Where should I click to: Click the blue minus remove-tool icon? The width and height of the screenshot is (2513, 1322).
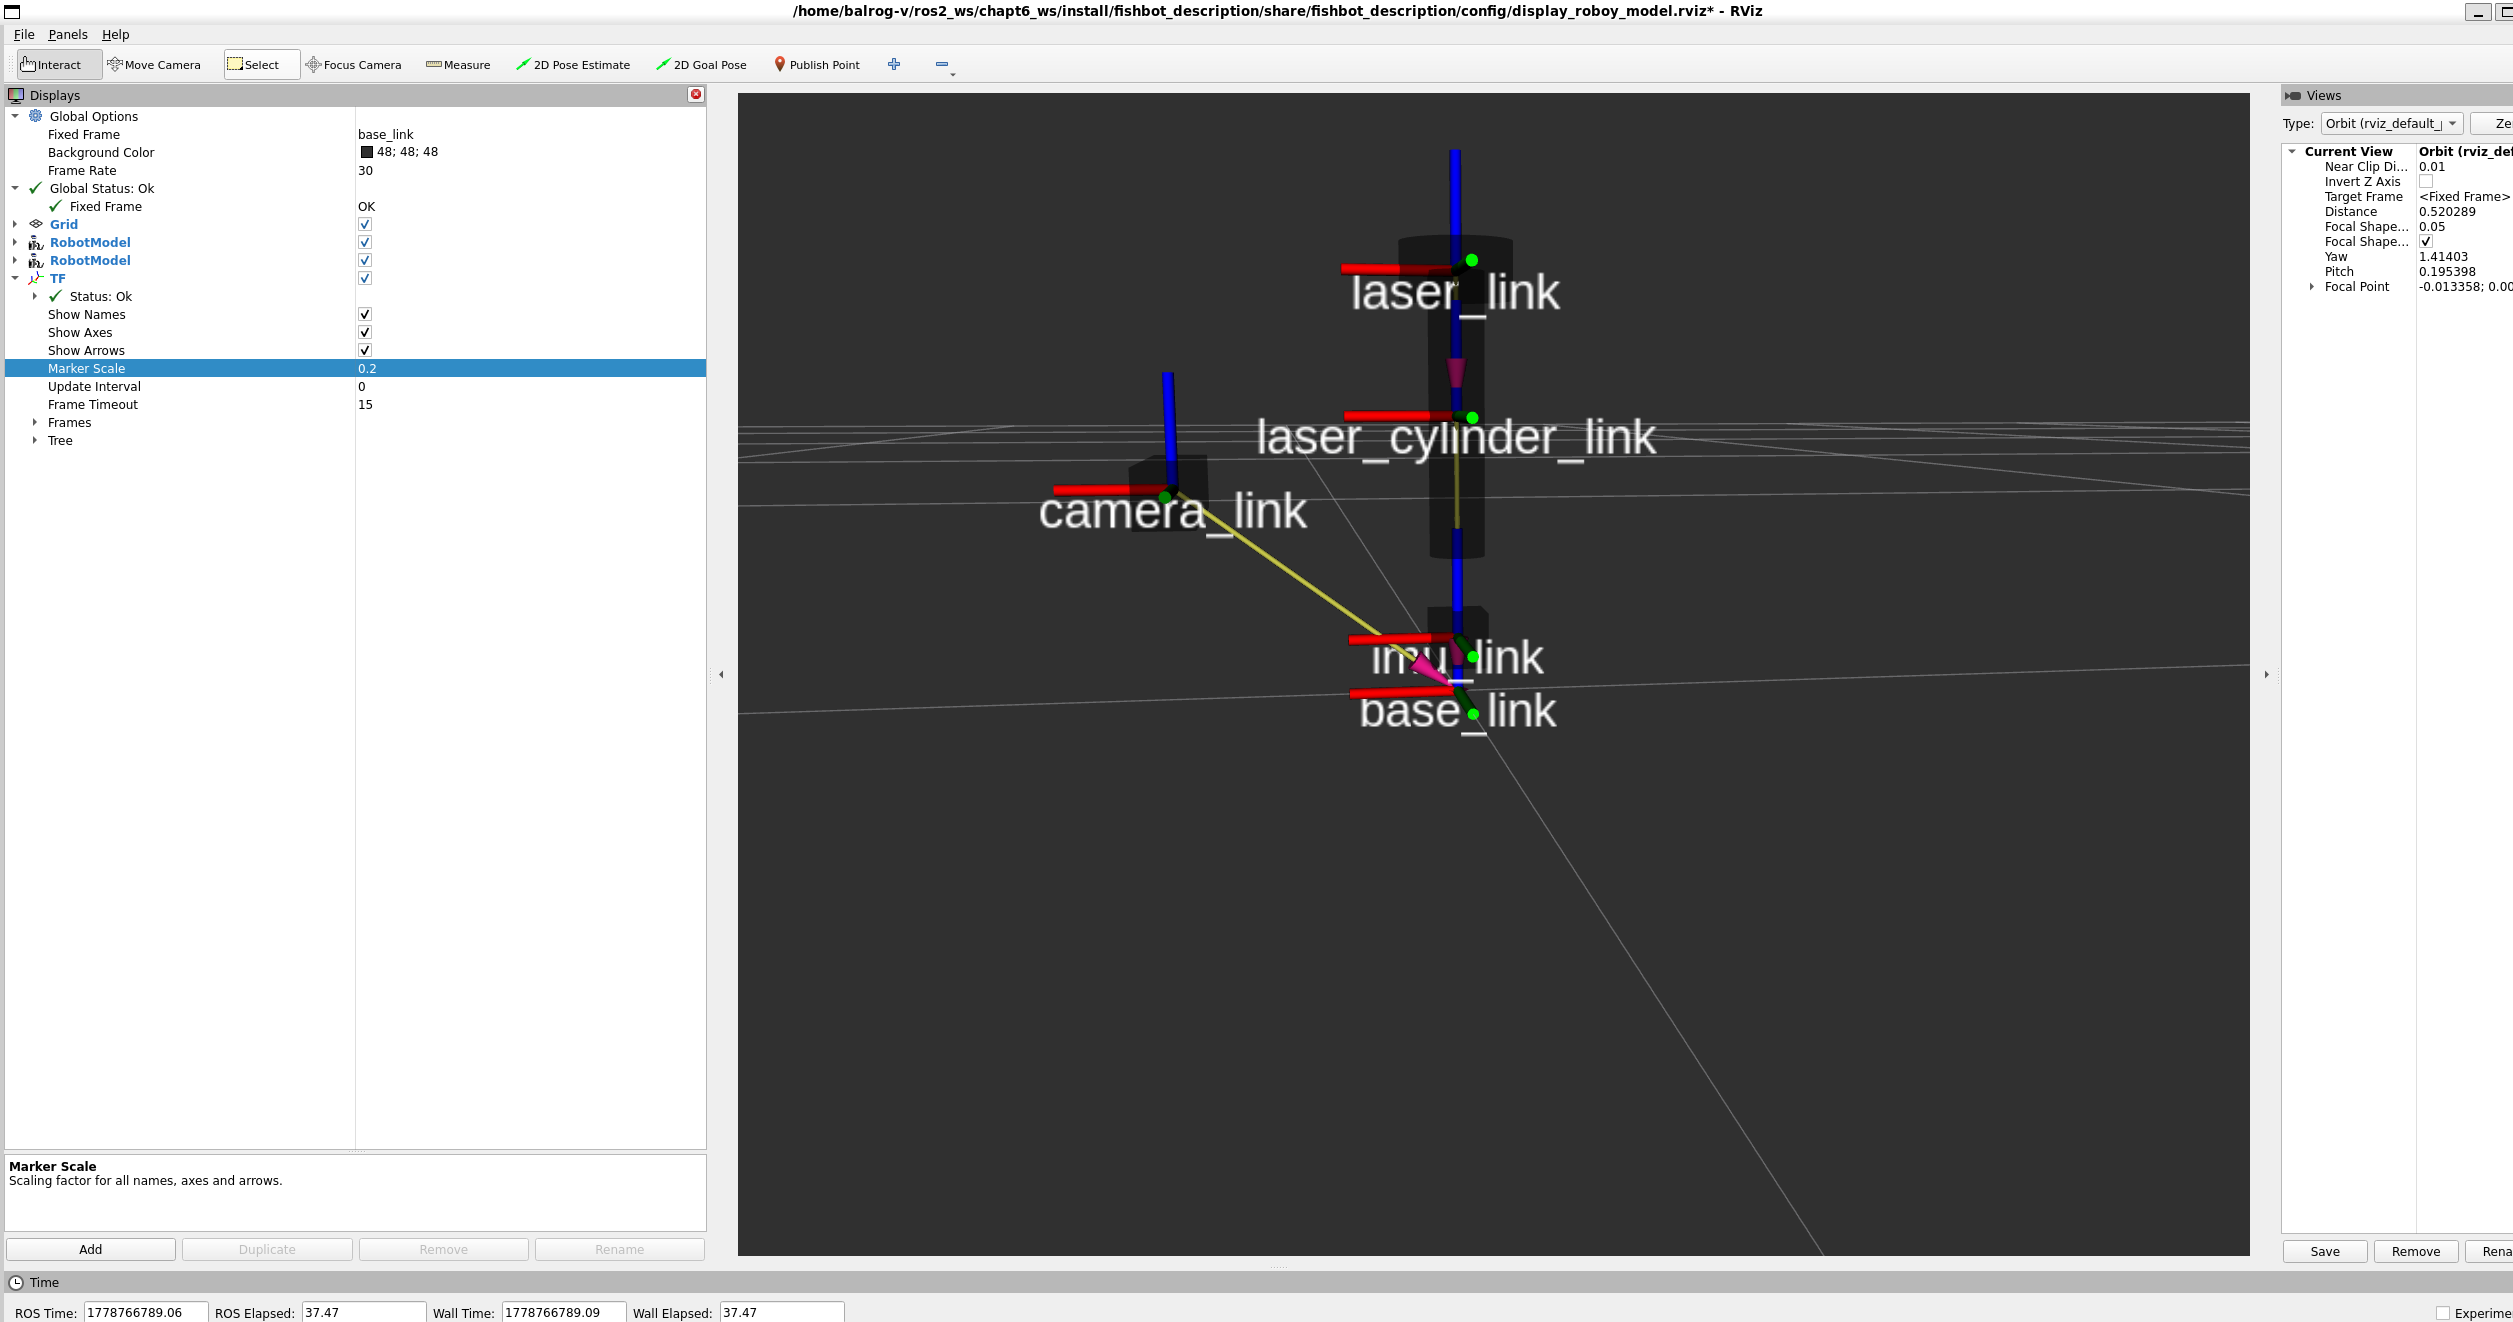click(x=942, y=64)
